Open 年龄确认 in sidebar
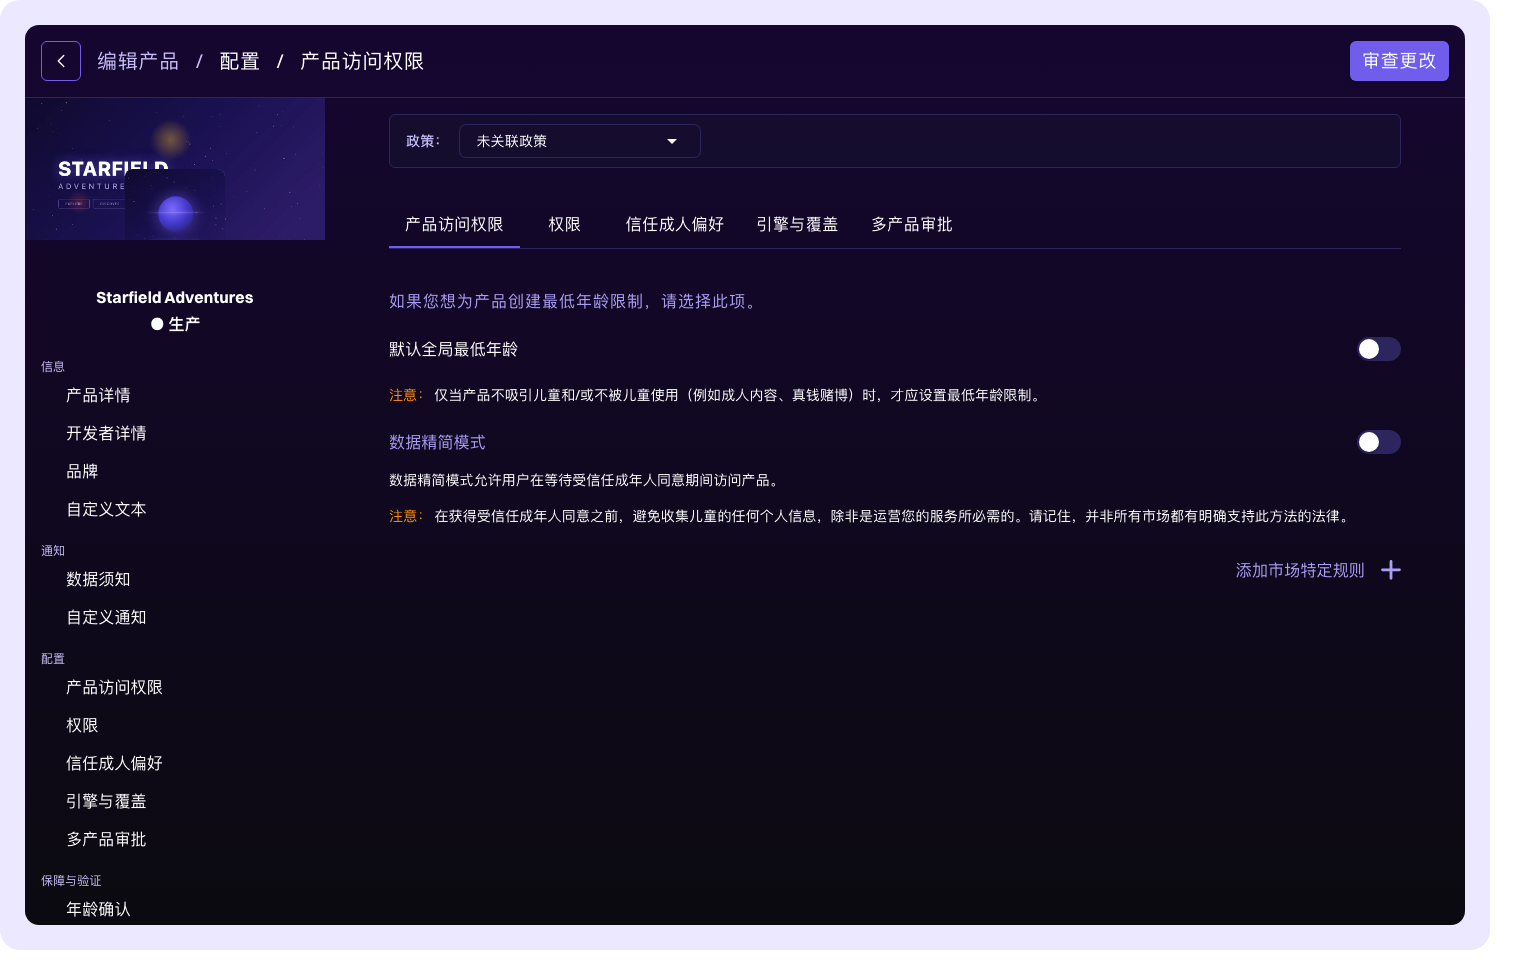Image resolution: width=1515 pixels, height=975 pixels. click(x=98, y=909)
